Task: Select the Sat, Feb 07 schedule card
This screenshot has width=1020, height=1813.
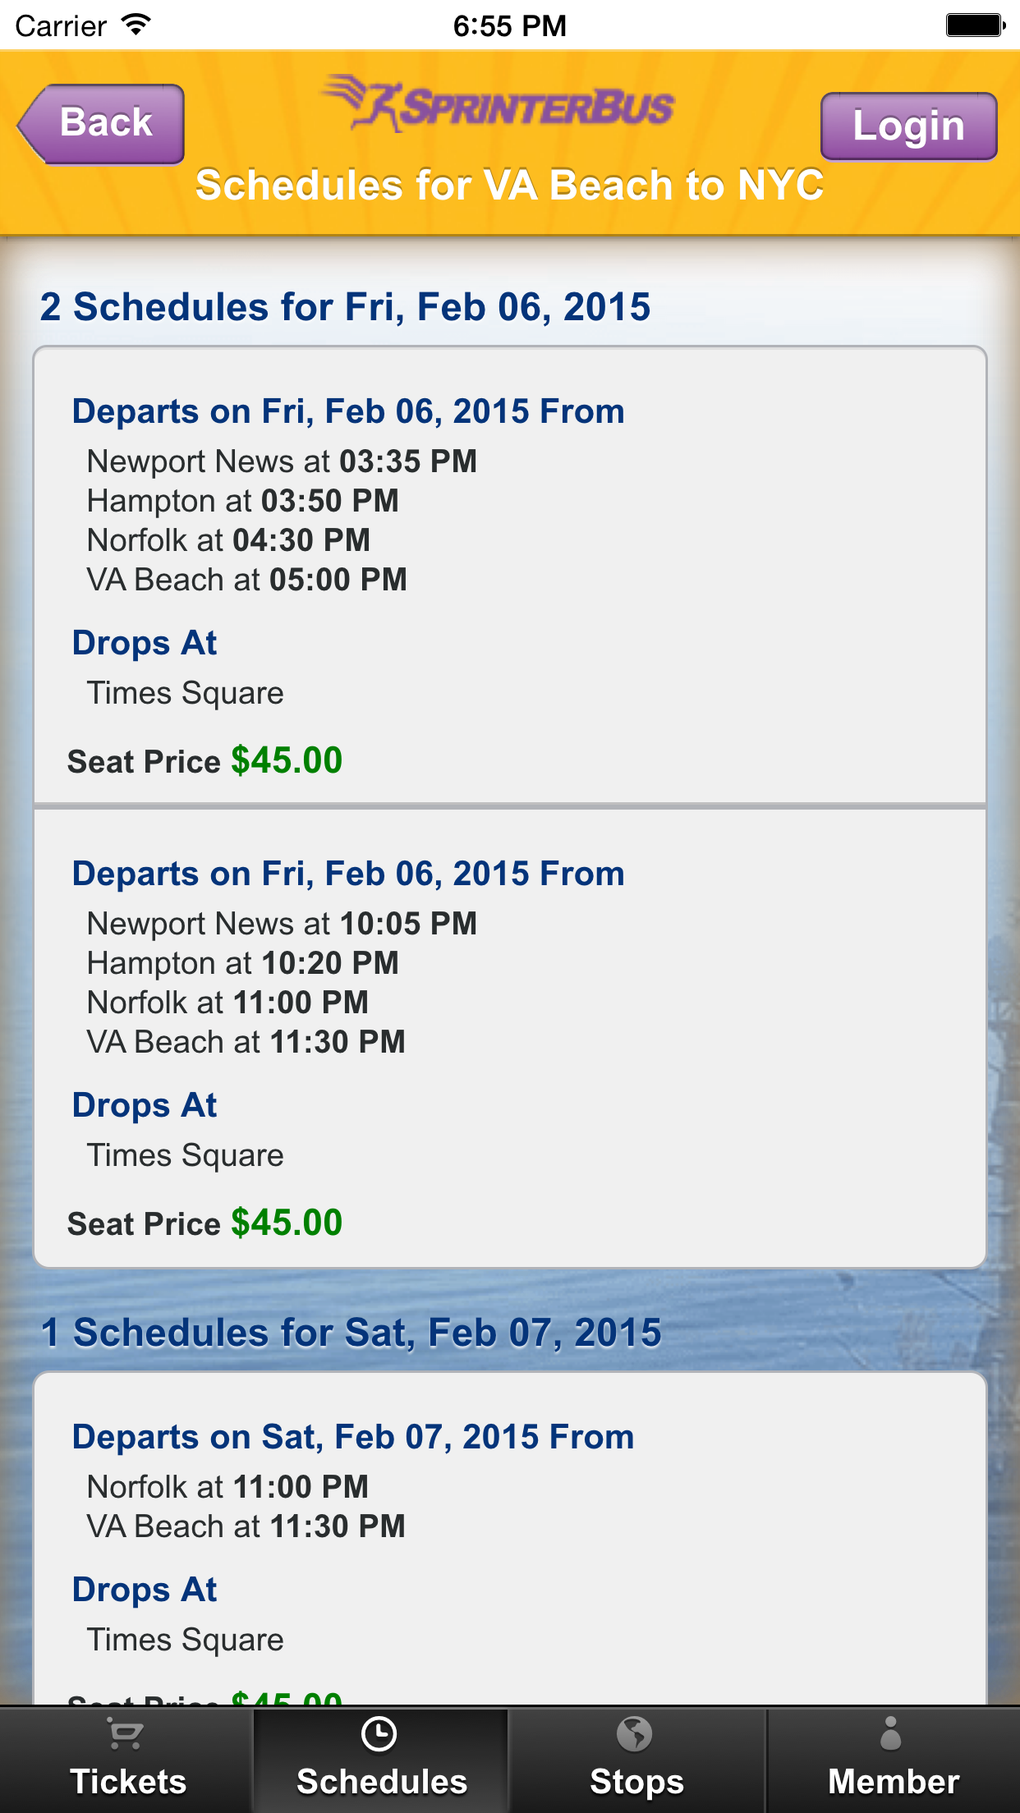Action: coord(510,1538)
